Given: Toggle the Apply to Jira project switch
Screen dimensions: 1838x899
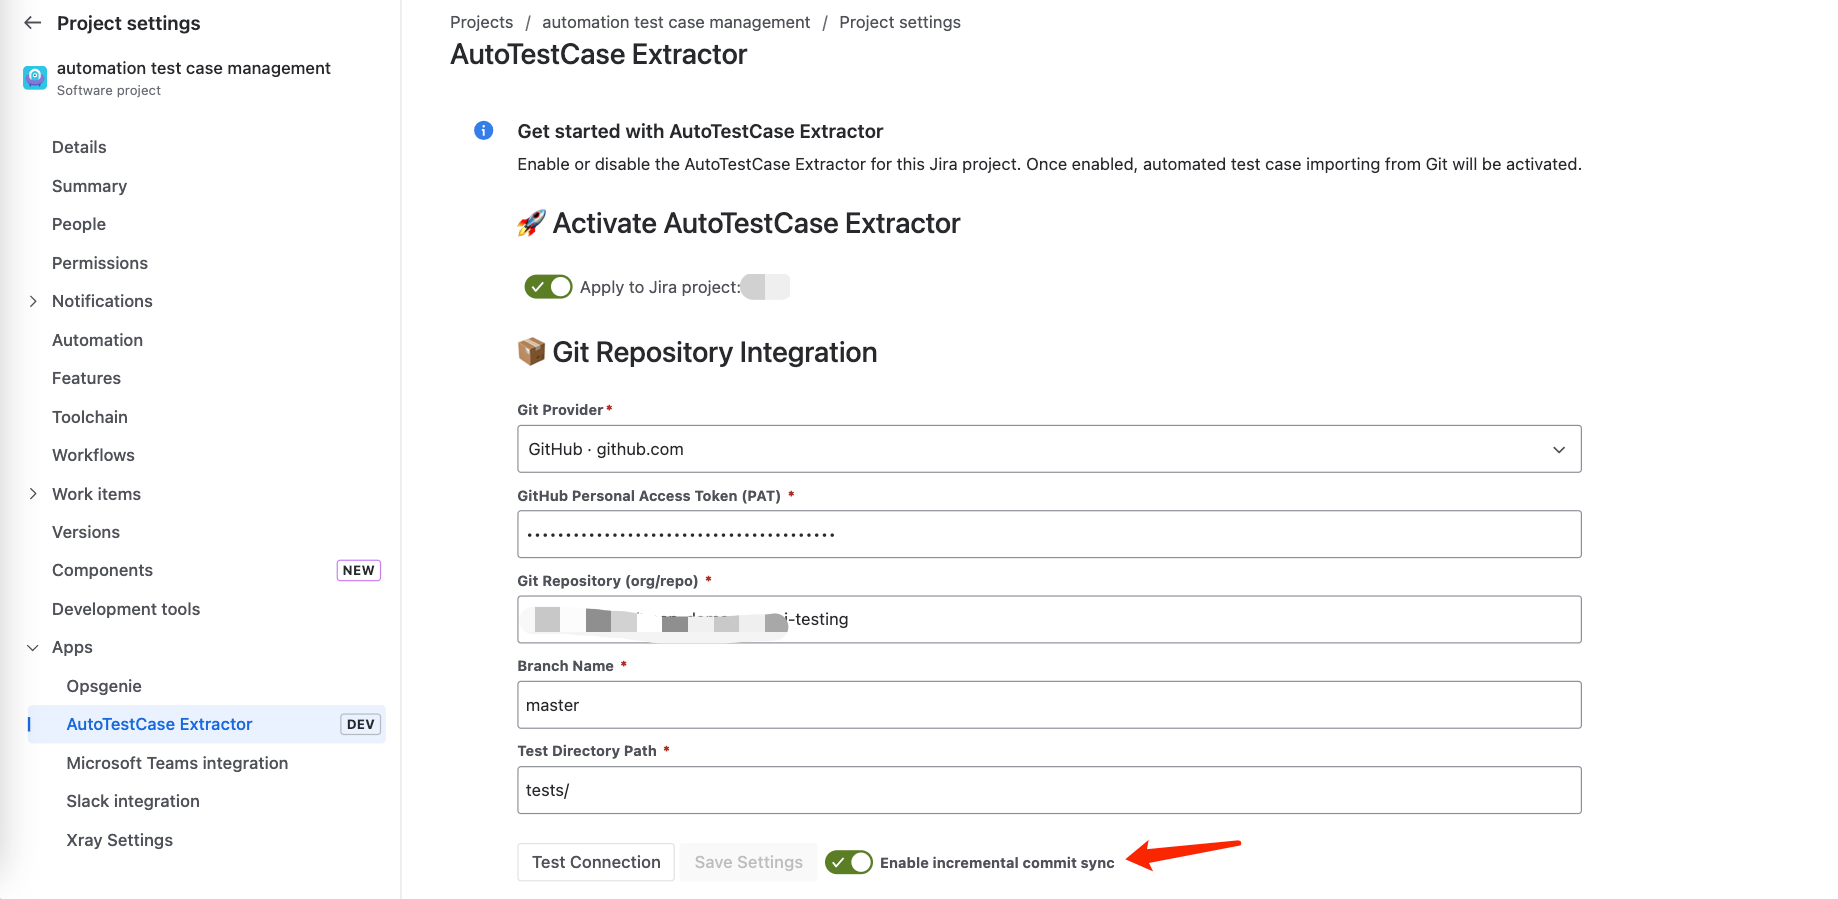Looking at the screenshot, I should click(548, 287).
